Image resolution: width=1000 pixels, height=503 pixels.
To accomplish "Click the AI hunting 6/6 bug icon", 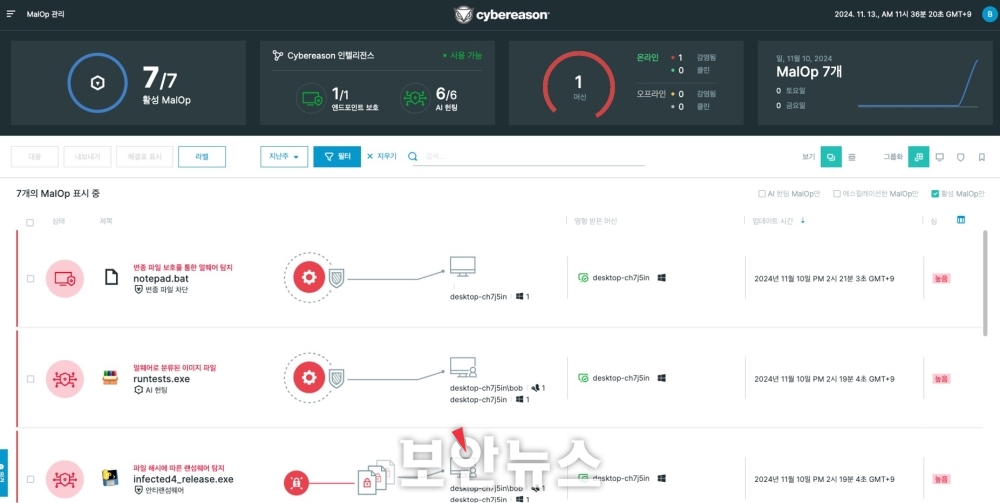I will (x=415, y=99).
